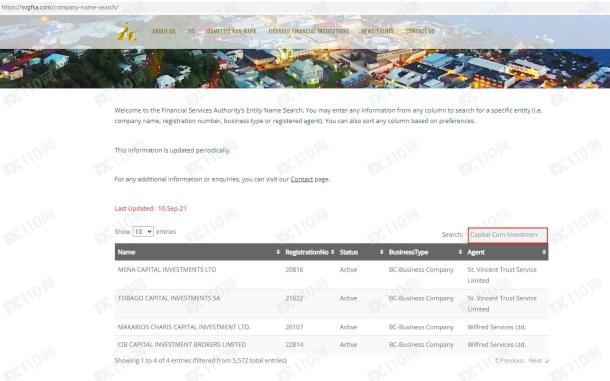This screenshot has width=610, height=381.
Task: Select CIB CAPITAL INVESTMENT BROKERS LIMITED name
Action: pyautogui.click(x=182, y=345)
